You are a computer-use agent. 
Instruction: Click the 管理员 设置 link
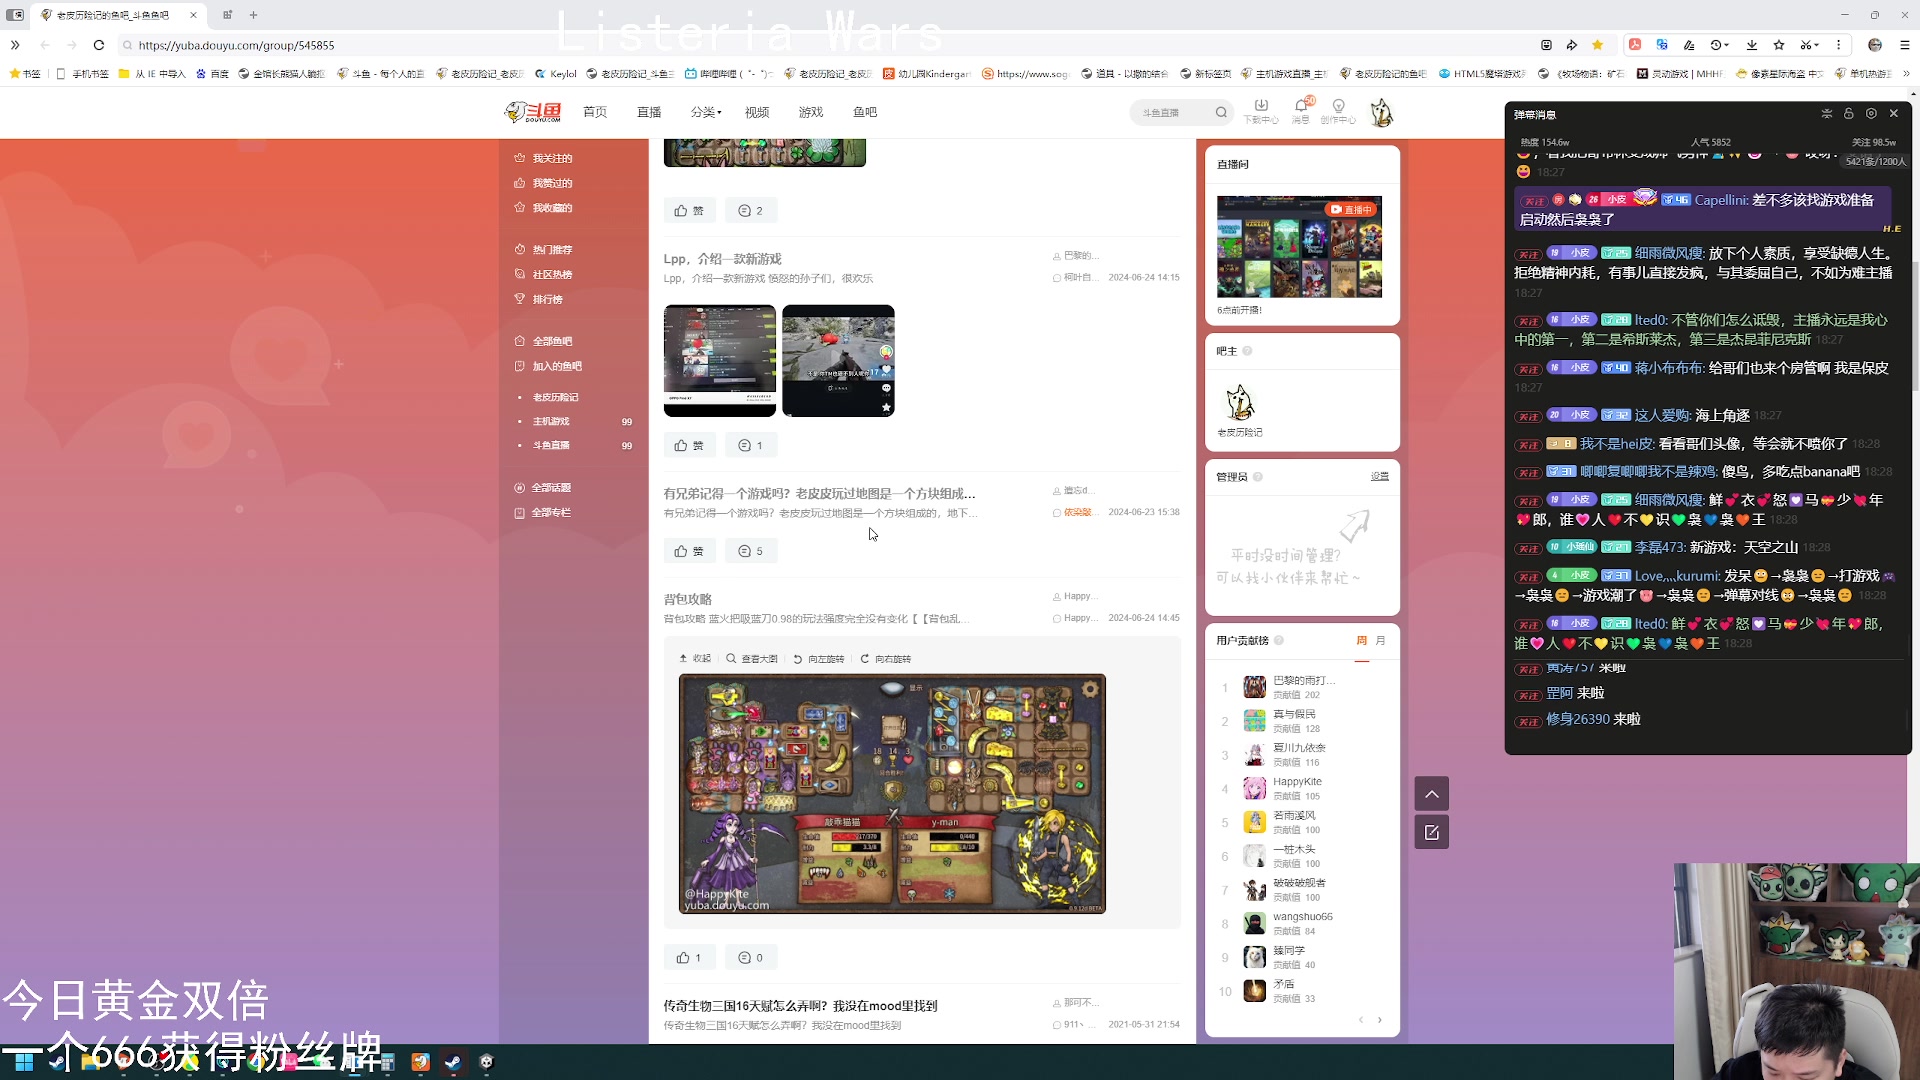click(x=1380, y=477)
